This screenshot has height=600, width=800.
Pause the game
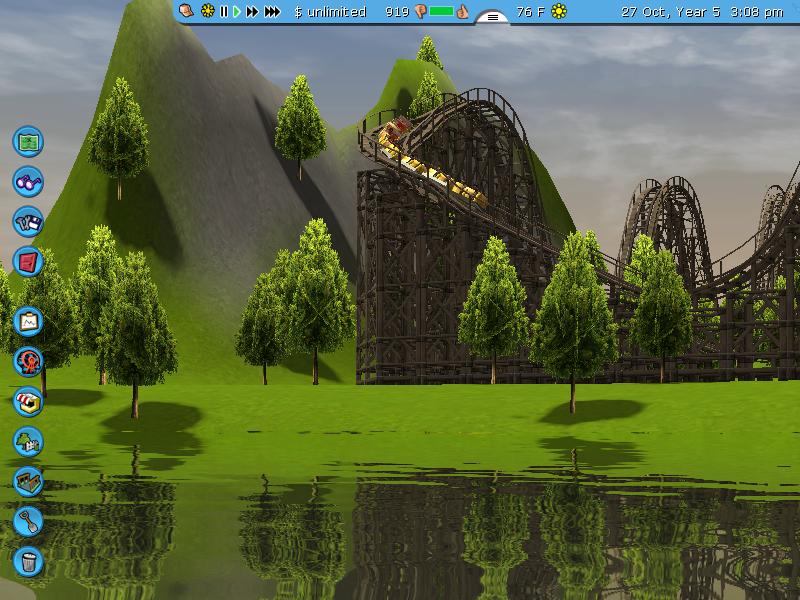click(x=223, y=11)
